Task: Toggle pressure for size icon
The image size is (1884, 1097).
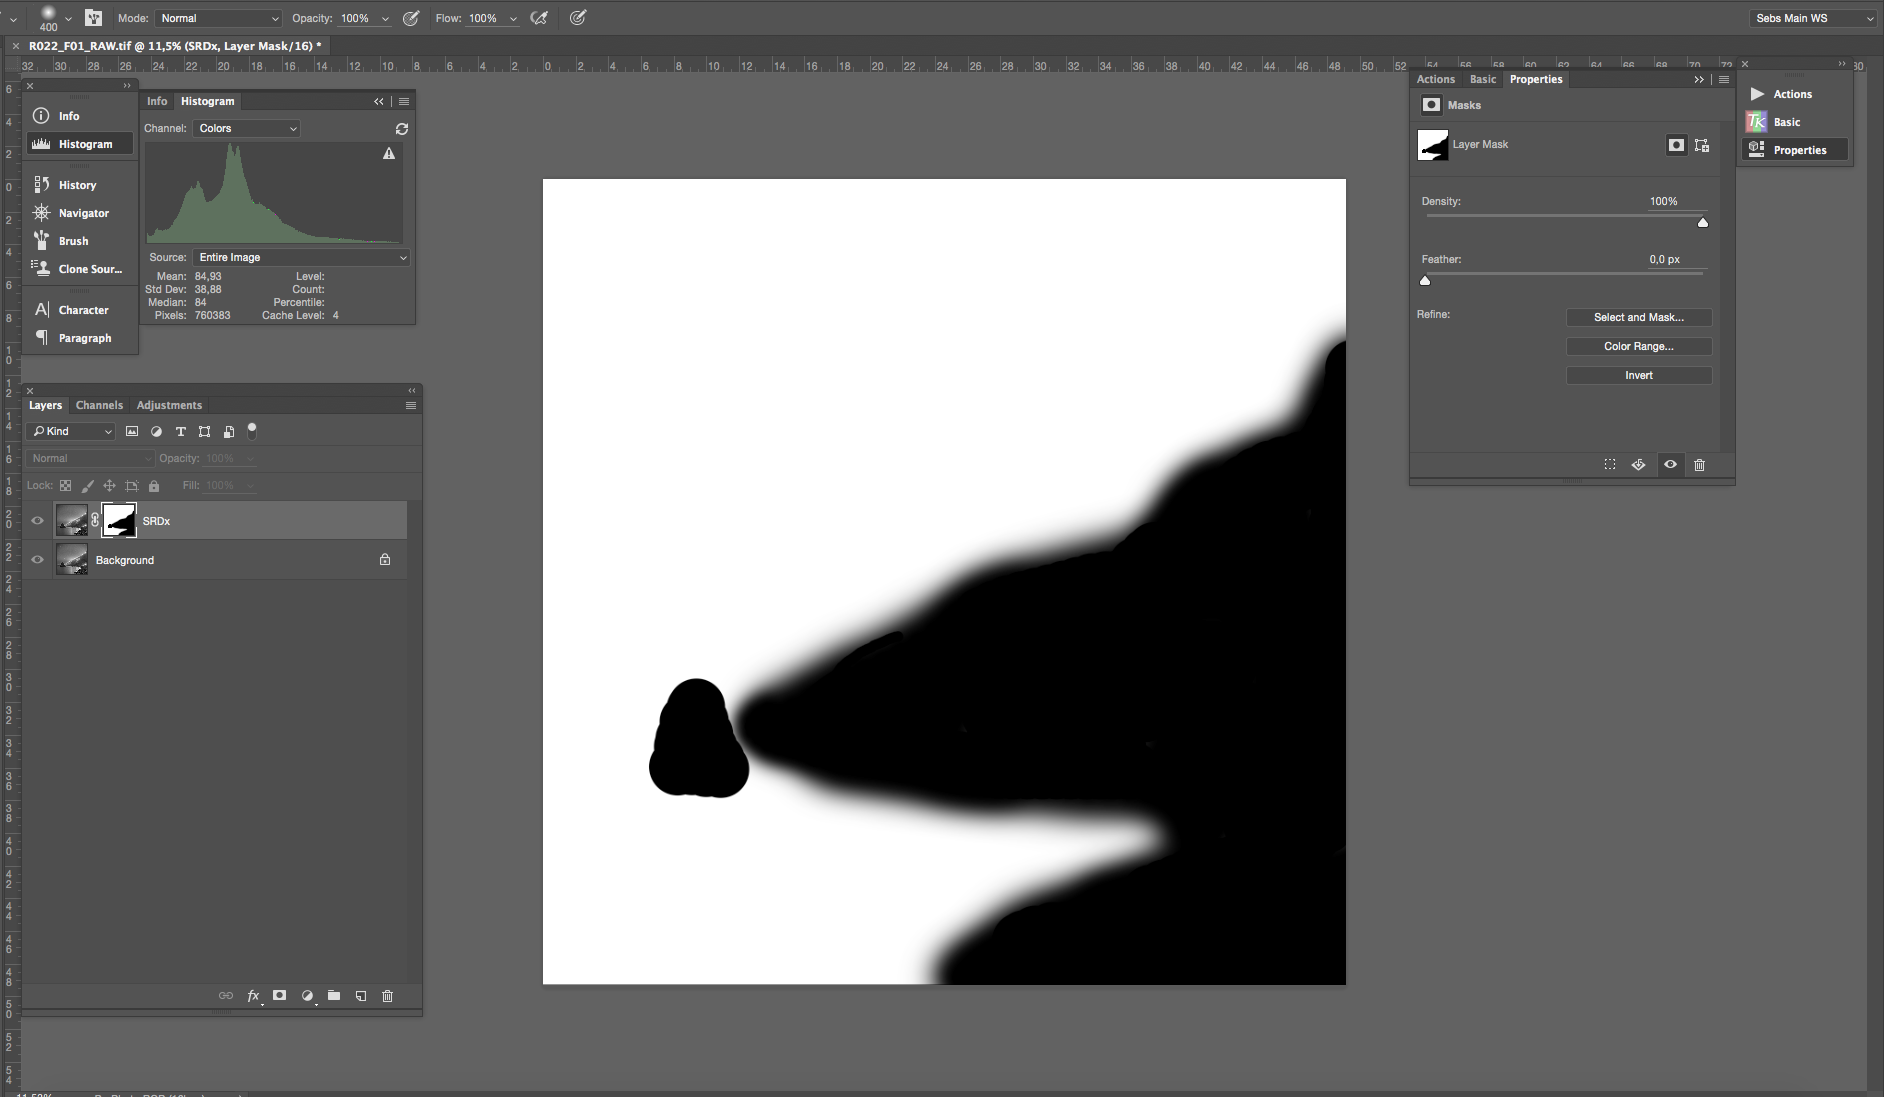Action: pyautogui.click(x=578, y=18)
